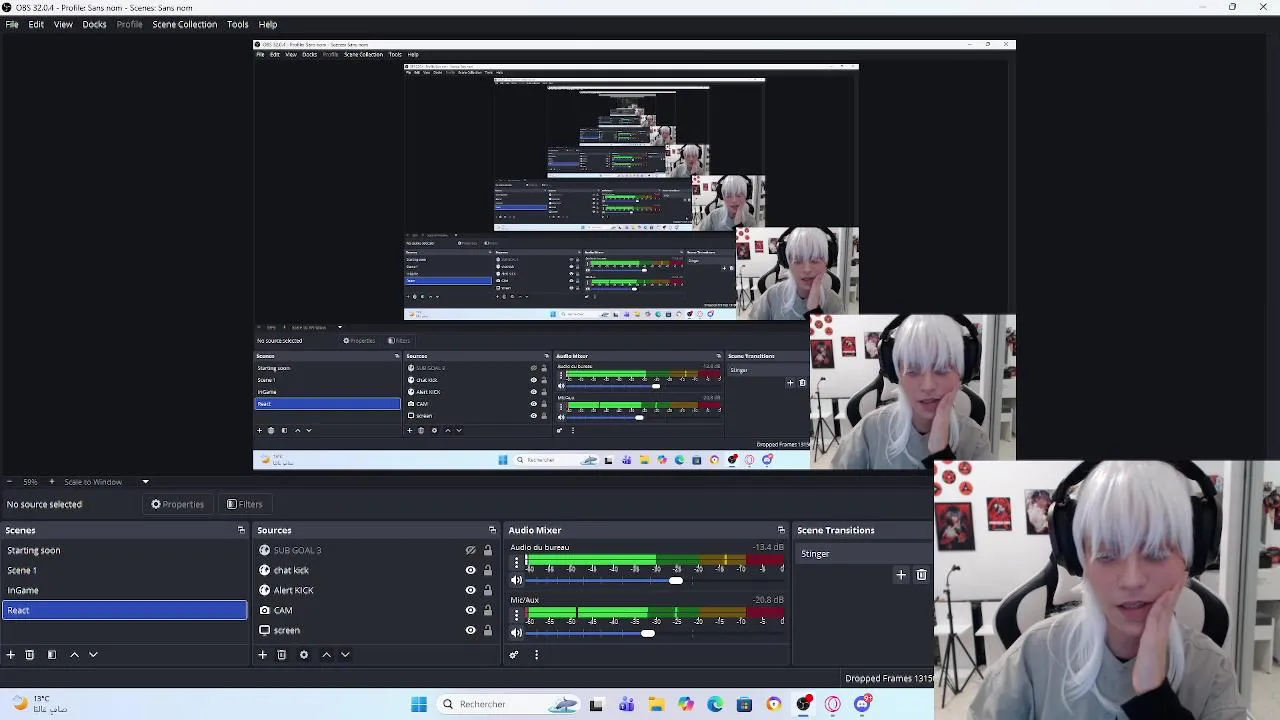The height and width of the screenshot is (720, 1280).
Task: Open the weather widget showing 13°C
Action: coord(40,704)
